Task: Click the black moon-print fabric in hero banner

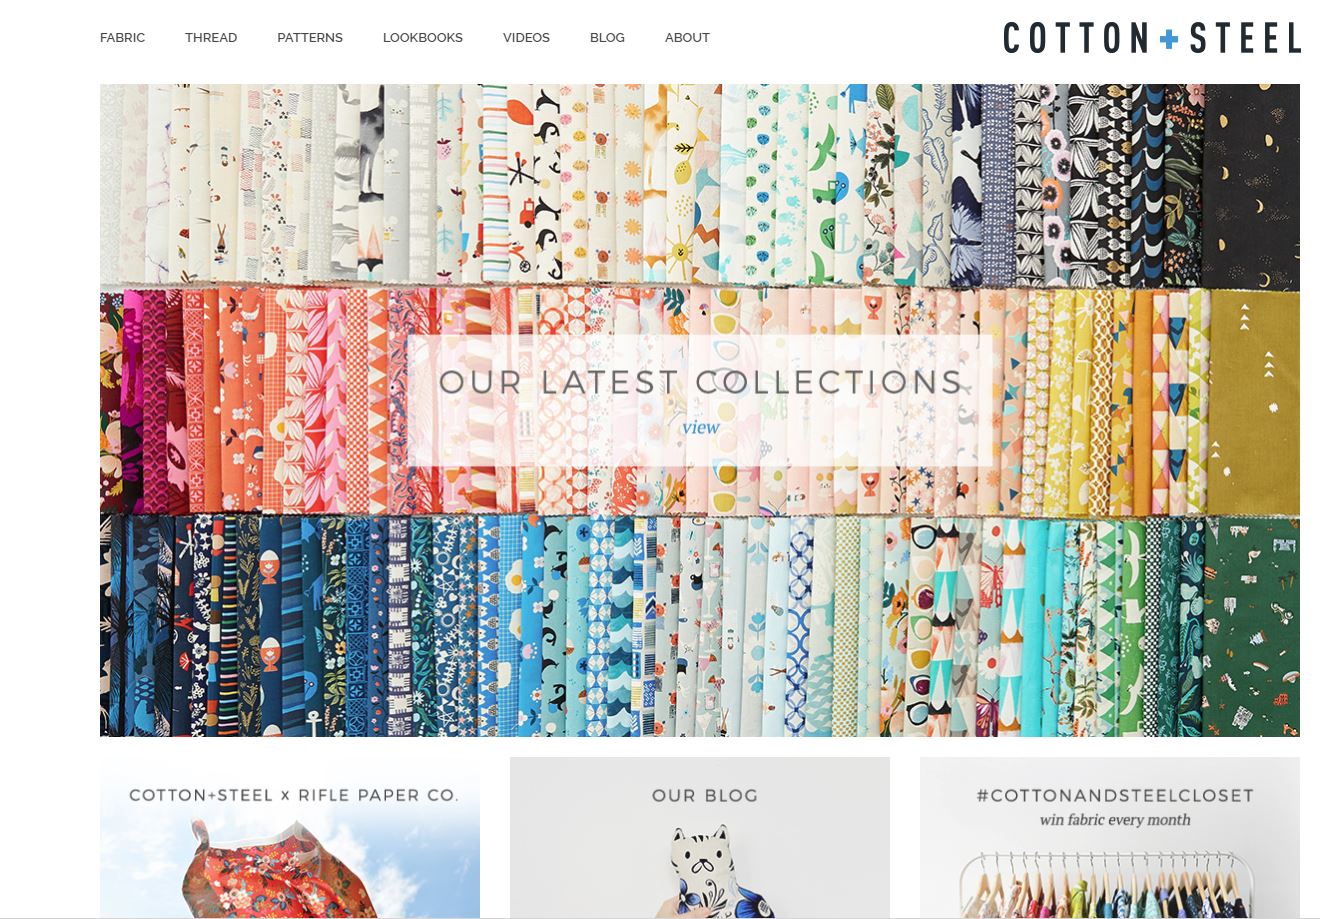Action: pyautogui.click(x=1252, y=186)
